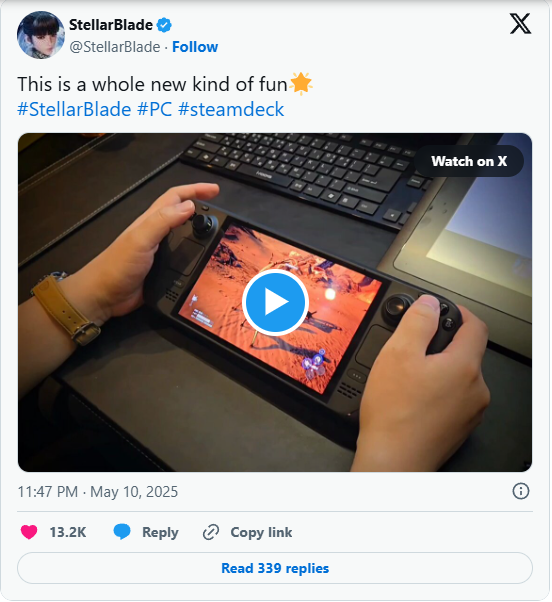Open the tweet info circle icon
The width and height of the screenshot is (552, 602).
coord(521,491)
